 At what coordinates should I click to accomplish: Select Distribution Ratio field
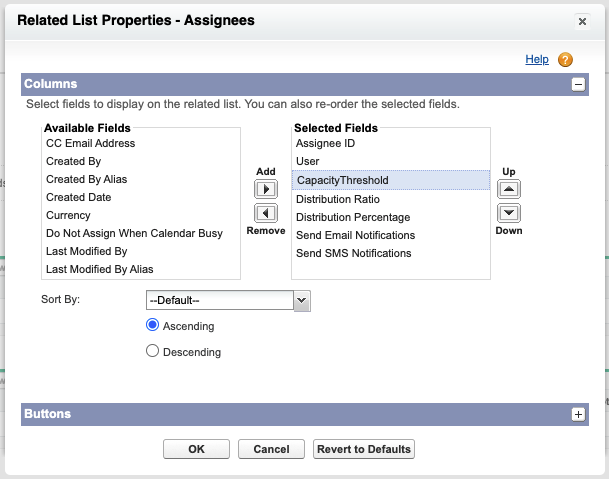coord(391,199)
